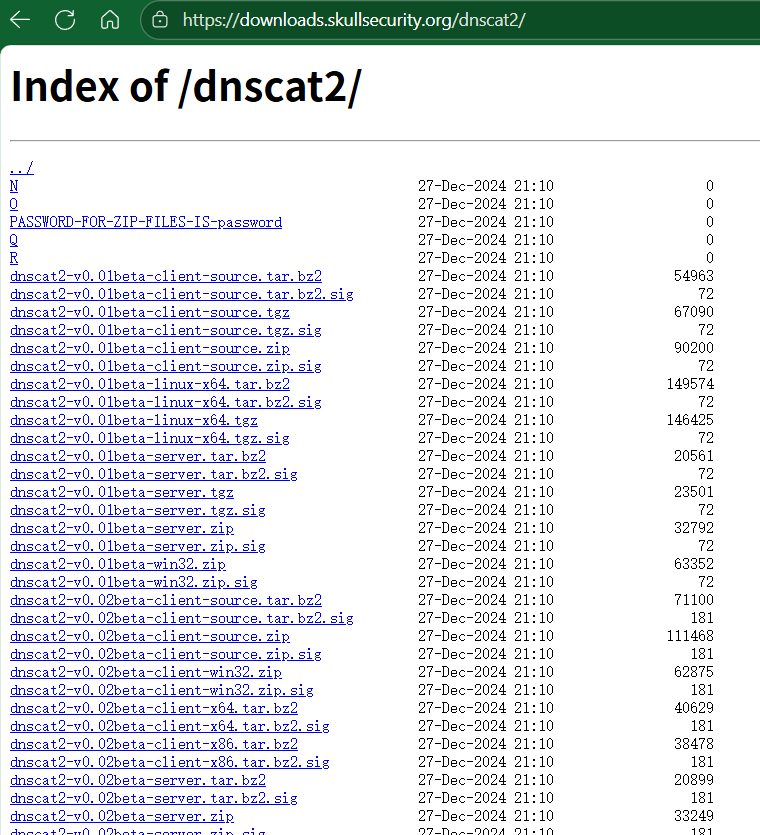Select the file size value 90200
The width and height of the screenshot is (760, 835).
pos(693,348)
